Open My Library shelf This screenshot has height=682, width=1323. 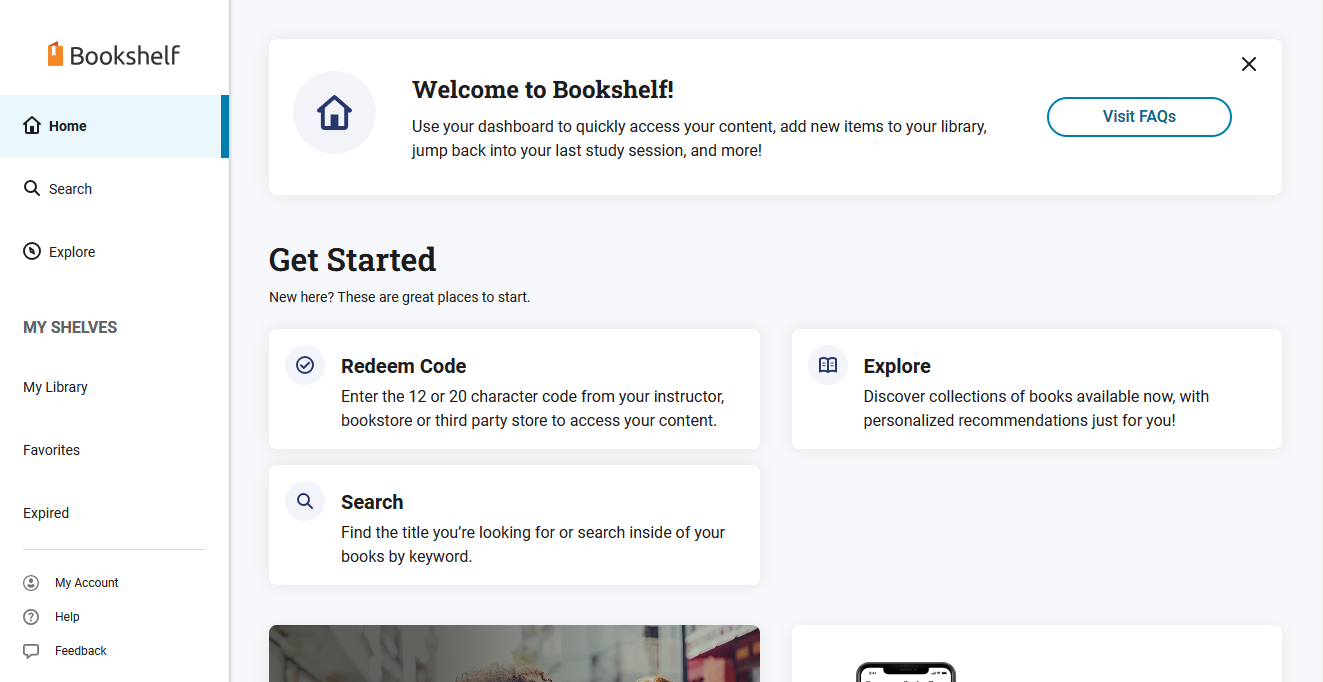click(56, 387)
